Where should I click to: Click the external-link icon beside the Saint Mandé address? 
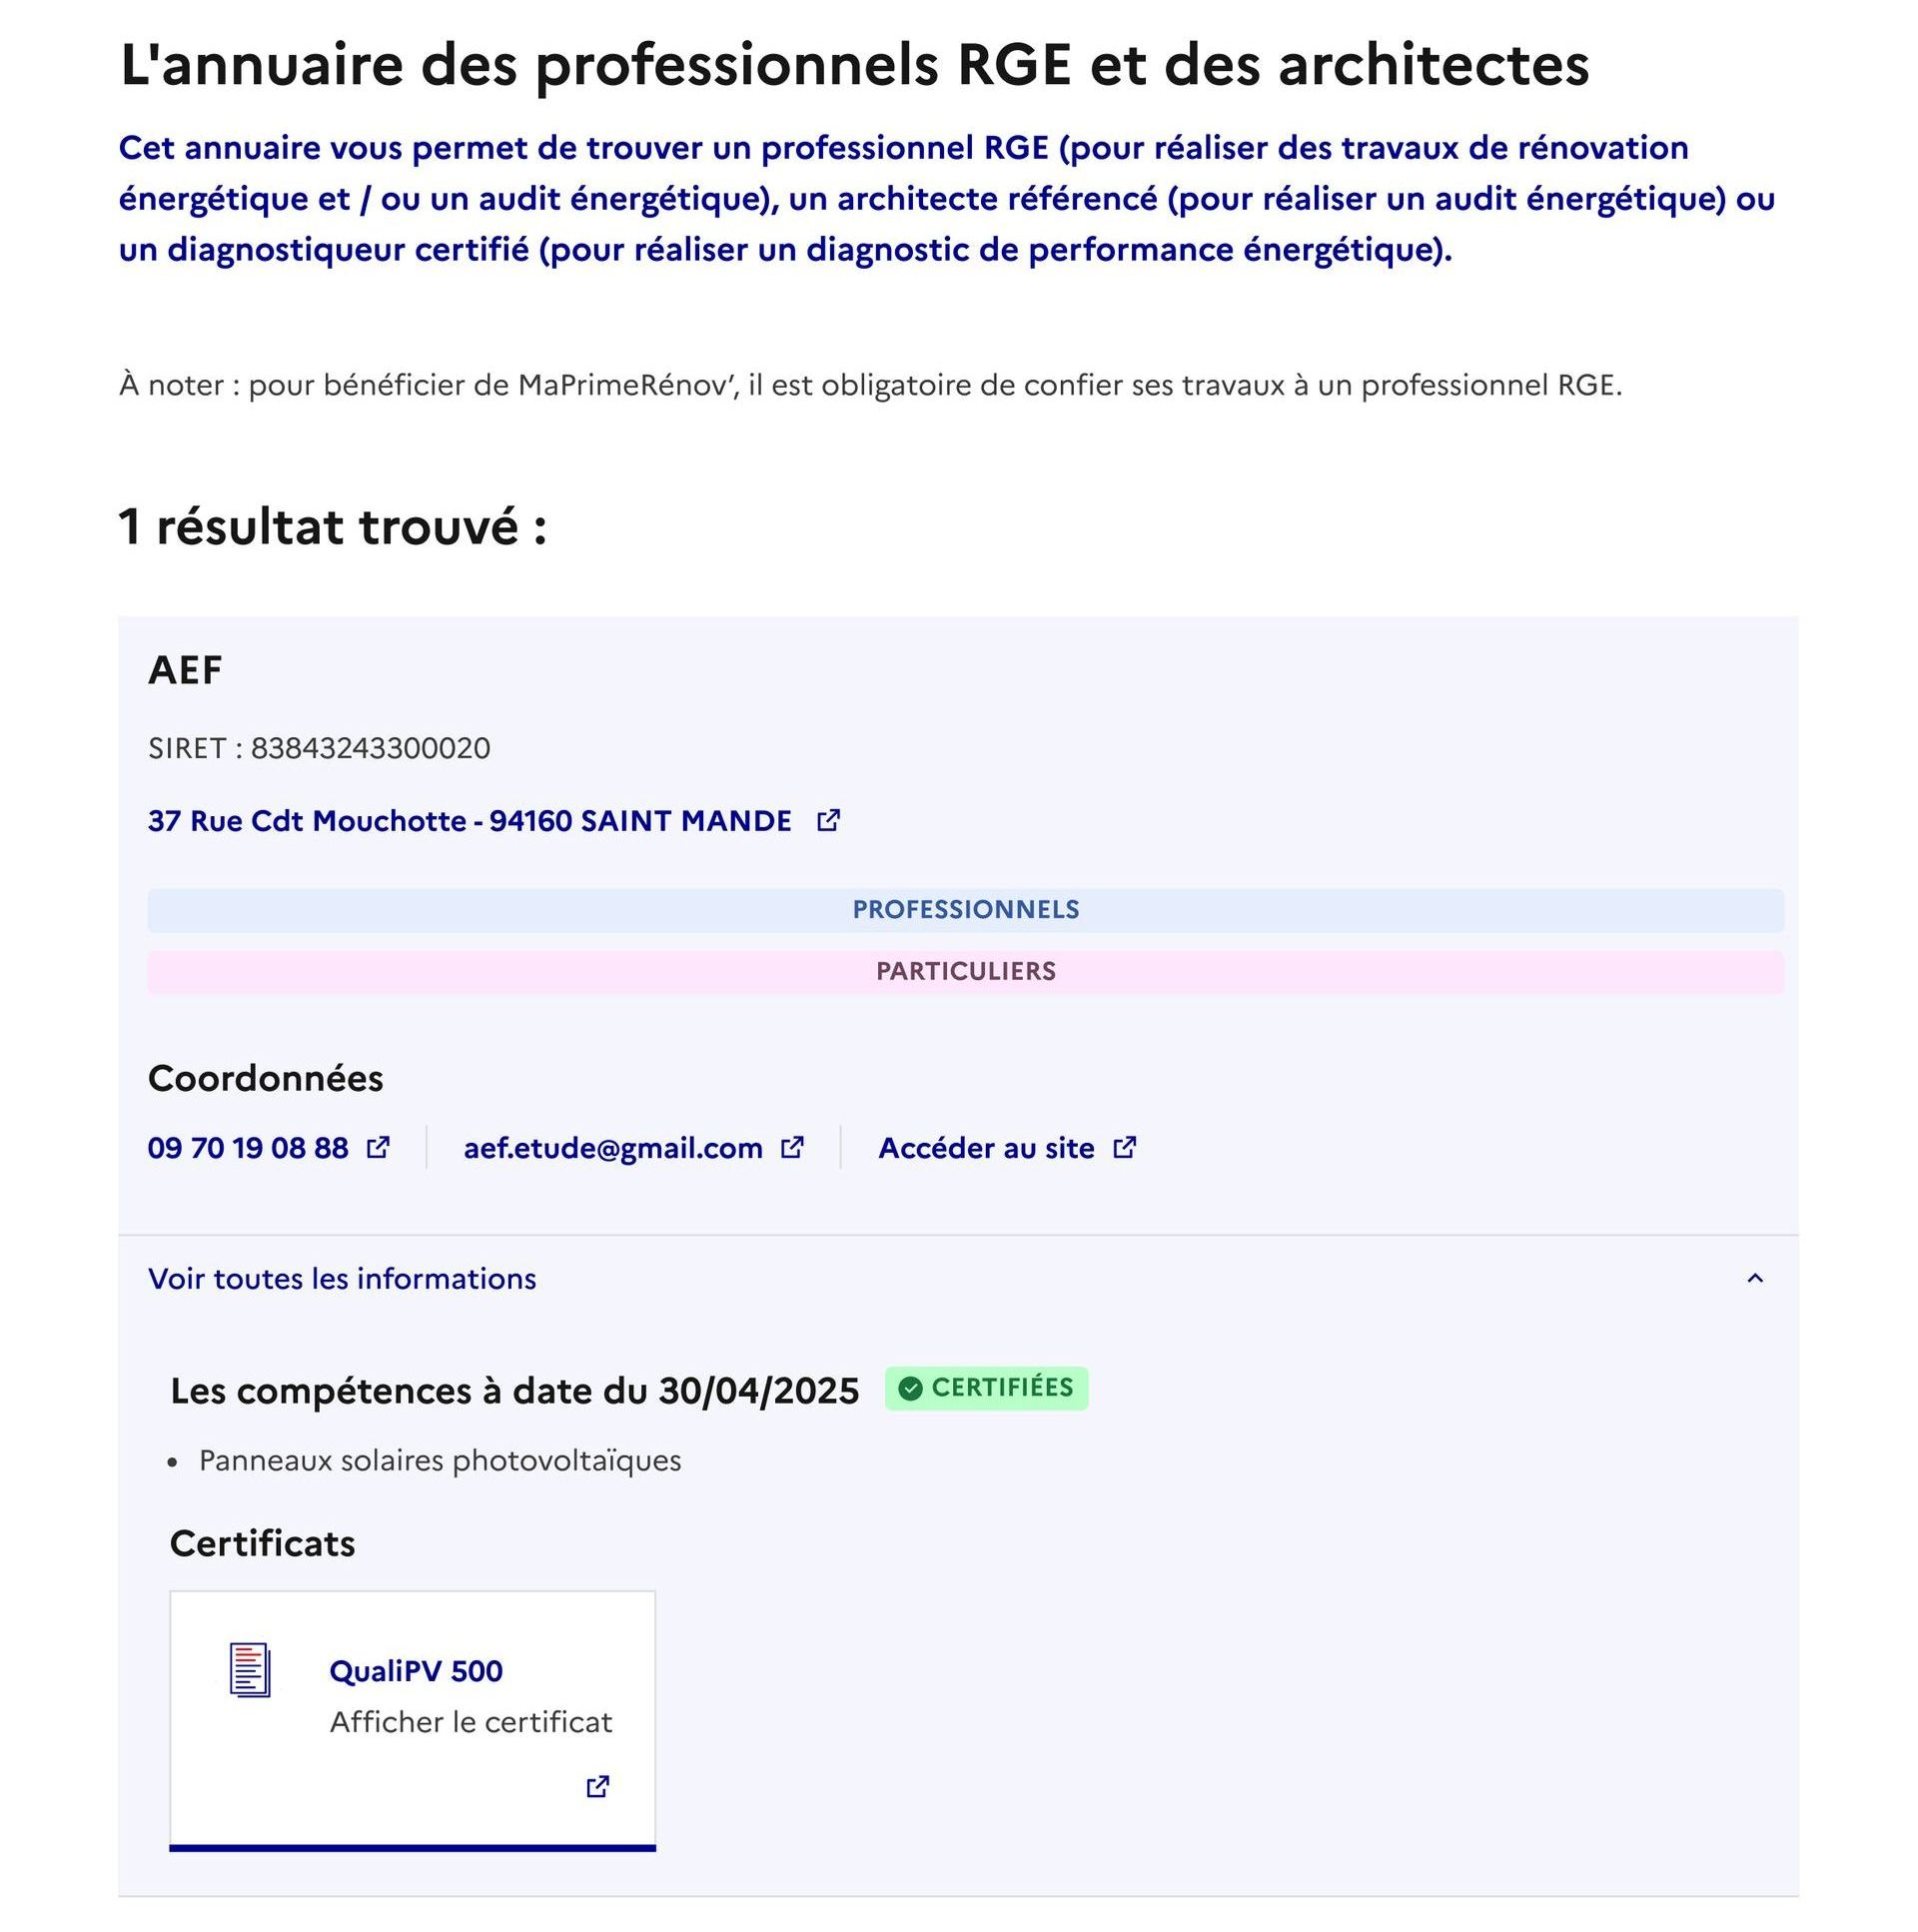coord(828,821)
